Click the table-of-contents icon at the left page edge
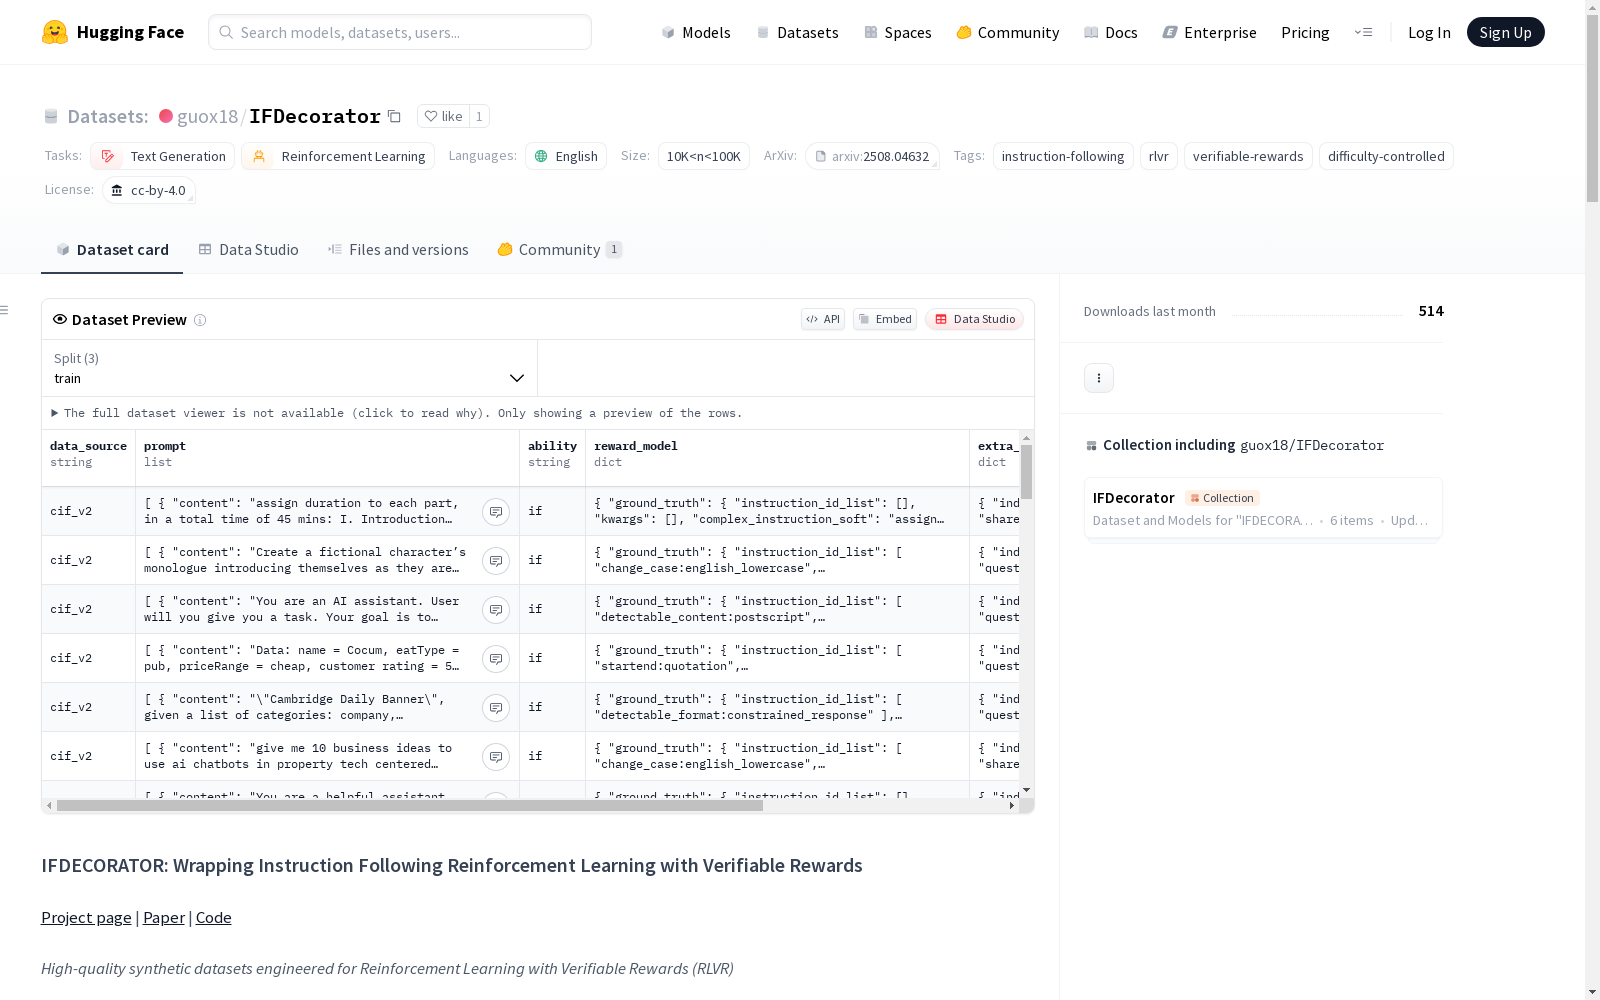 pyautogui.click(x=4, y=310)
